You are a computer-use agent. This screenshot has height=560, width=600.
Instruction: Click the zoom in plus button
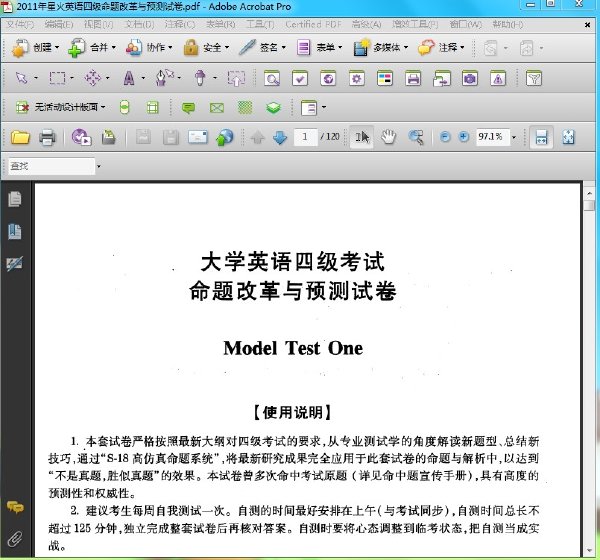click(464, 137)
